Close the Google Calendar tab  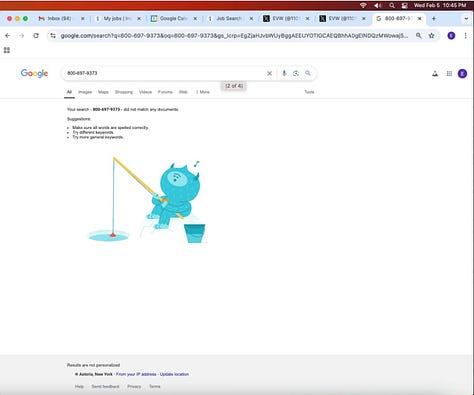pyautogui.click(x=195, y=19)
